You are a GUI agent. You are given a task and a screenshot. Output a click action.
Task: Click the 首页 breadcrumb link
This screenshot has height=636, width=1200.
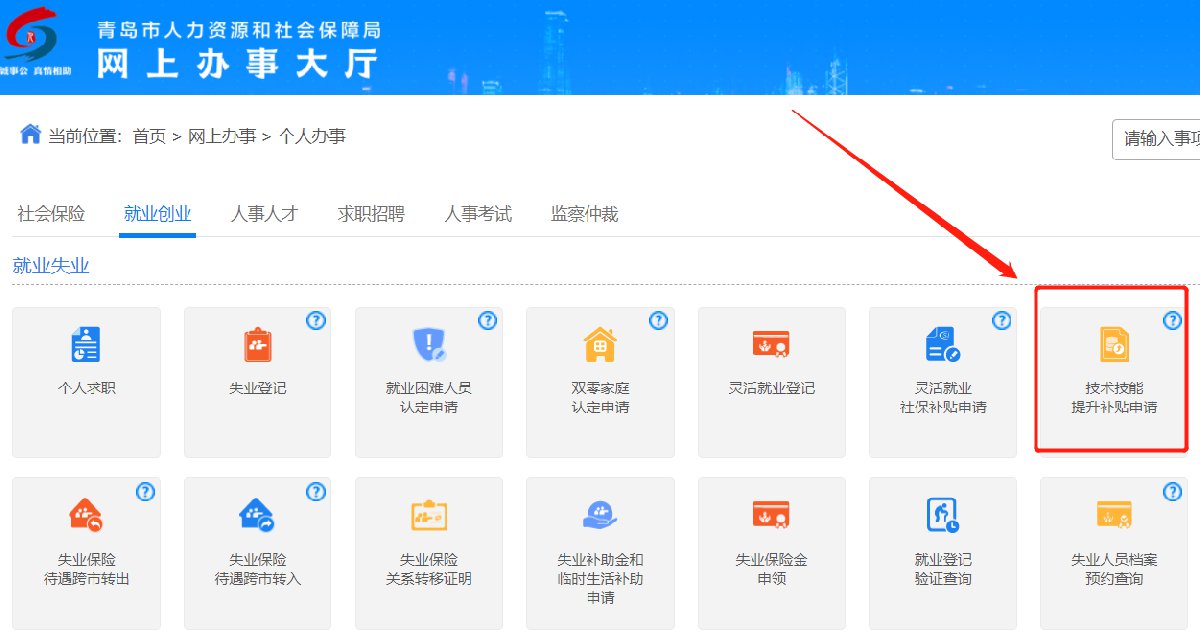(x=149, y=137)
